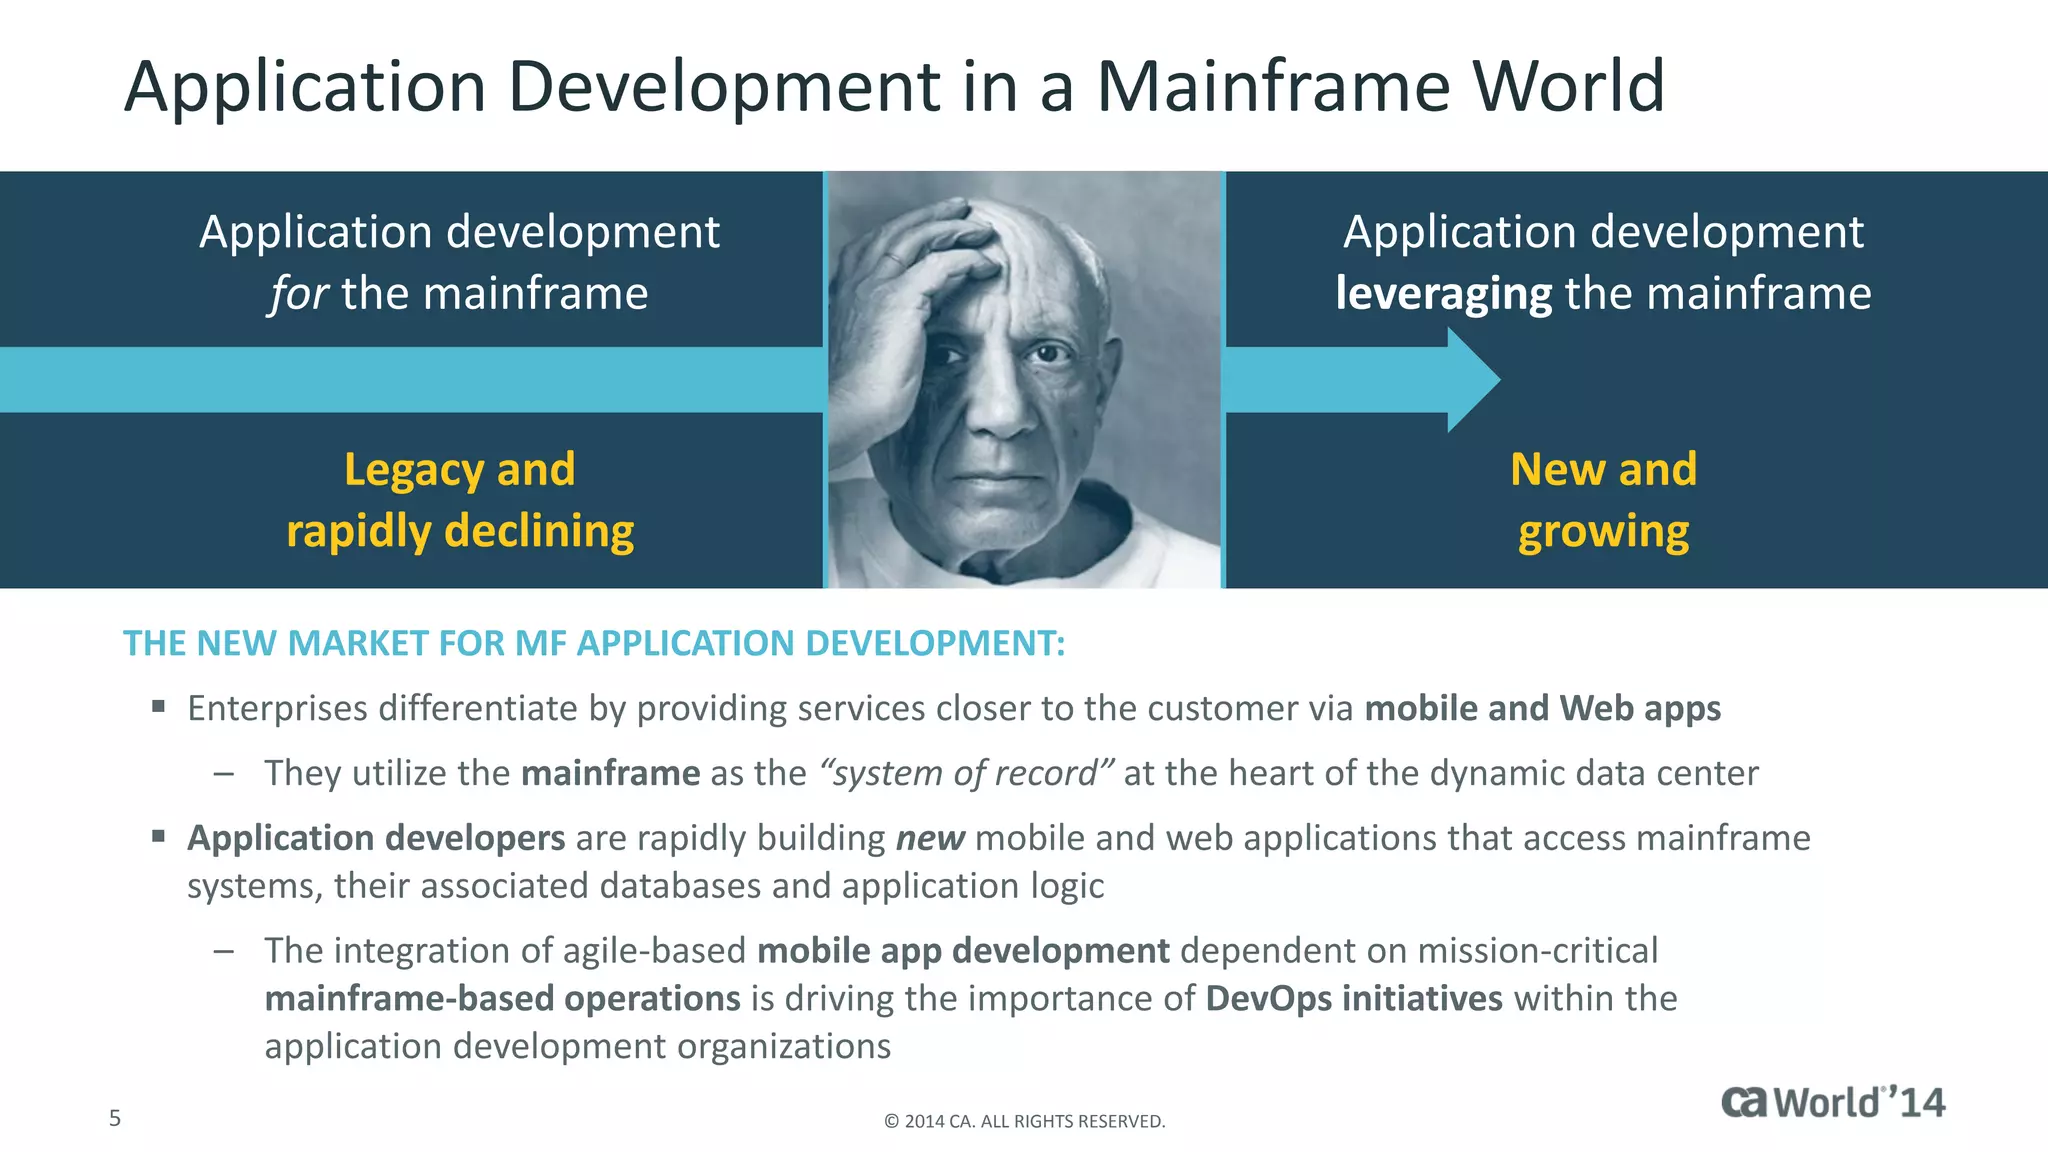This screenshot has width=2048, height=1152.
Task: Click the light blue bar left of the photo
Action: pyautogui.click(x=410, y=380)
